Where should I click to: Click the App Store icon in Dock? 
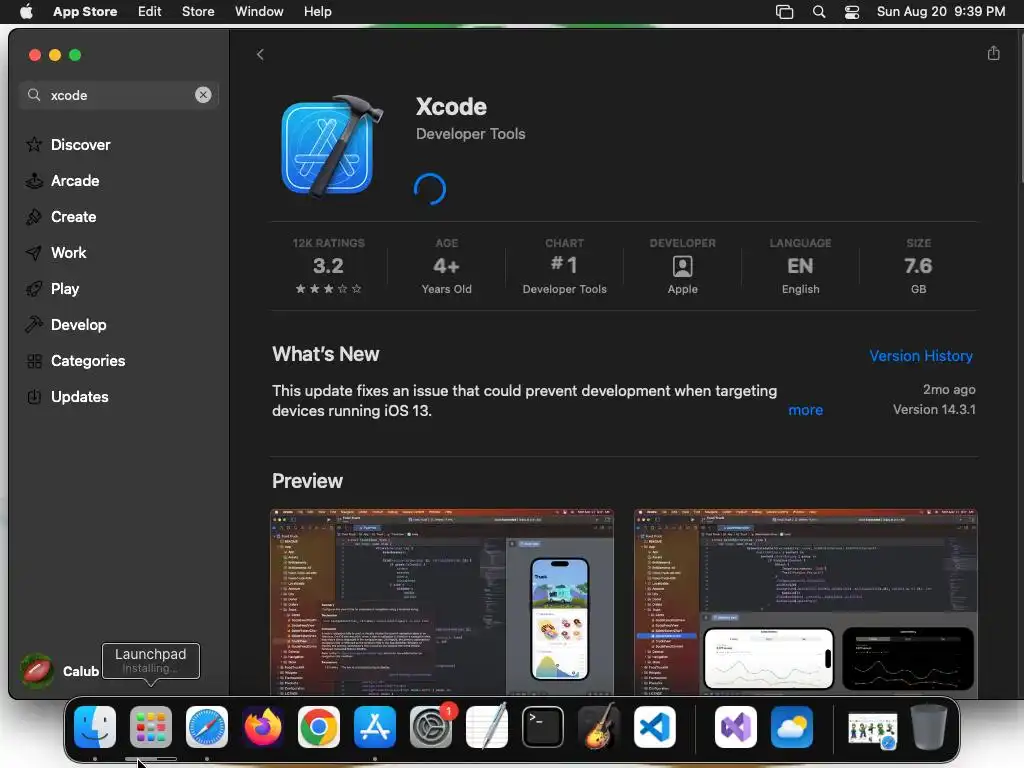(x=375, y=727)
